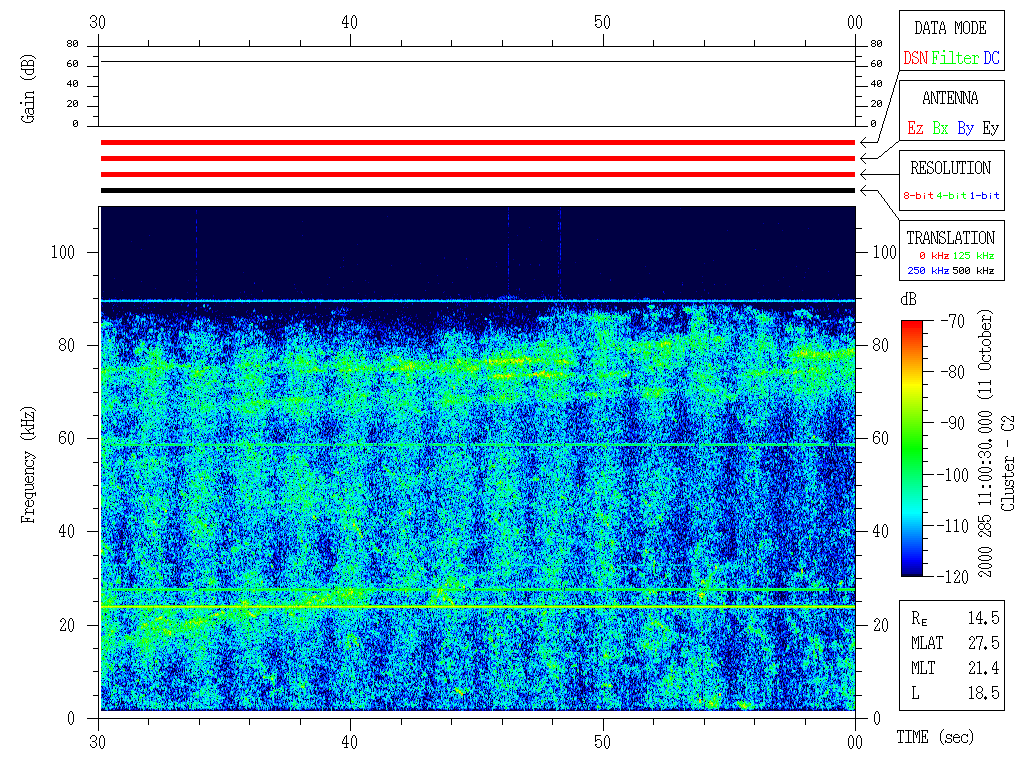
Task: Click the black translation indicator bar
Action: (x=477, y=190)
